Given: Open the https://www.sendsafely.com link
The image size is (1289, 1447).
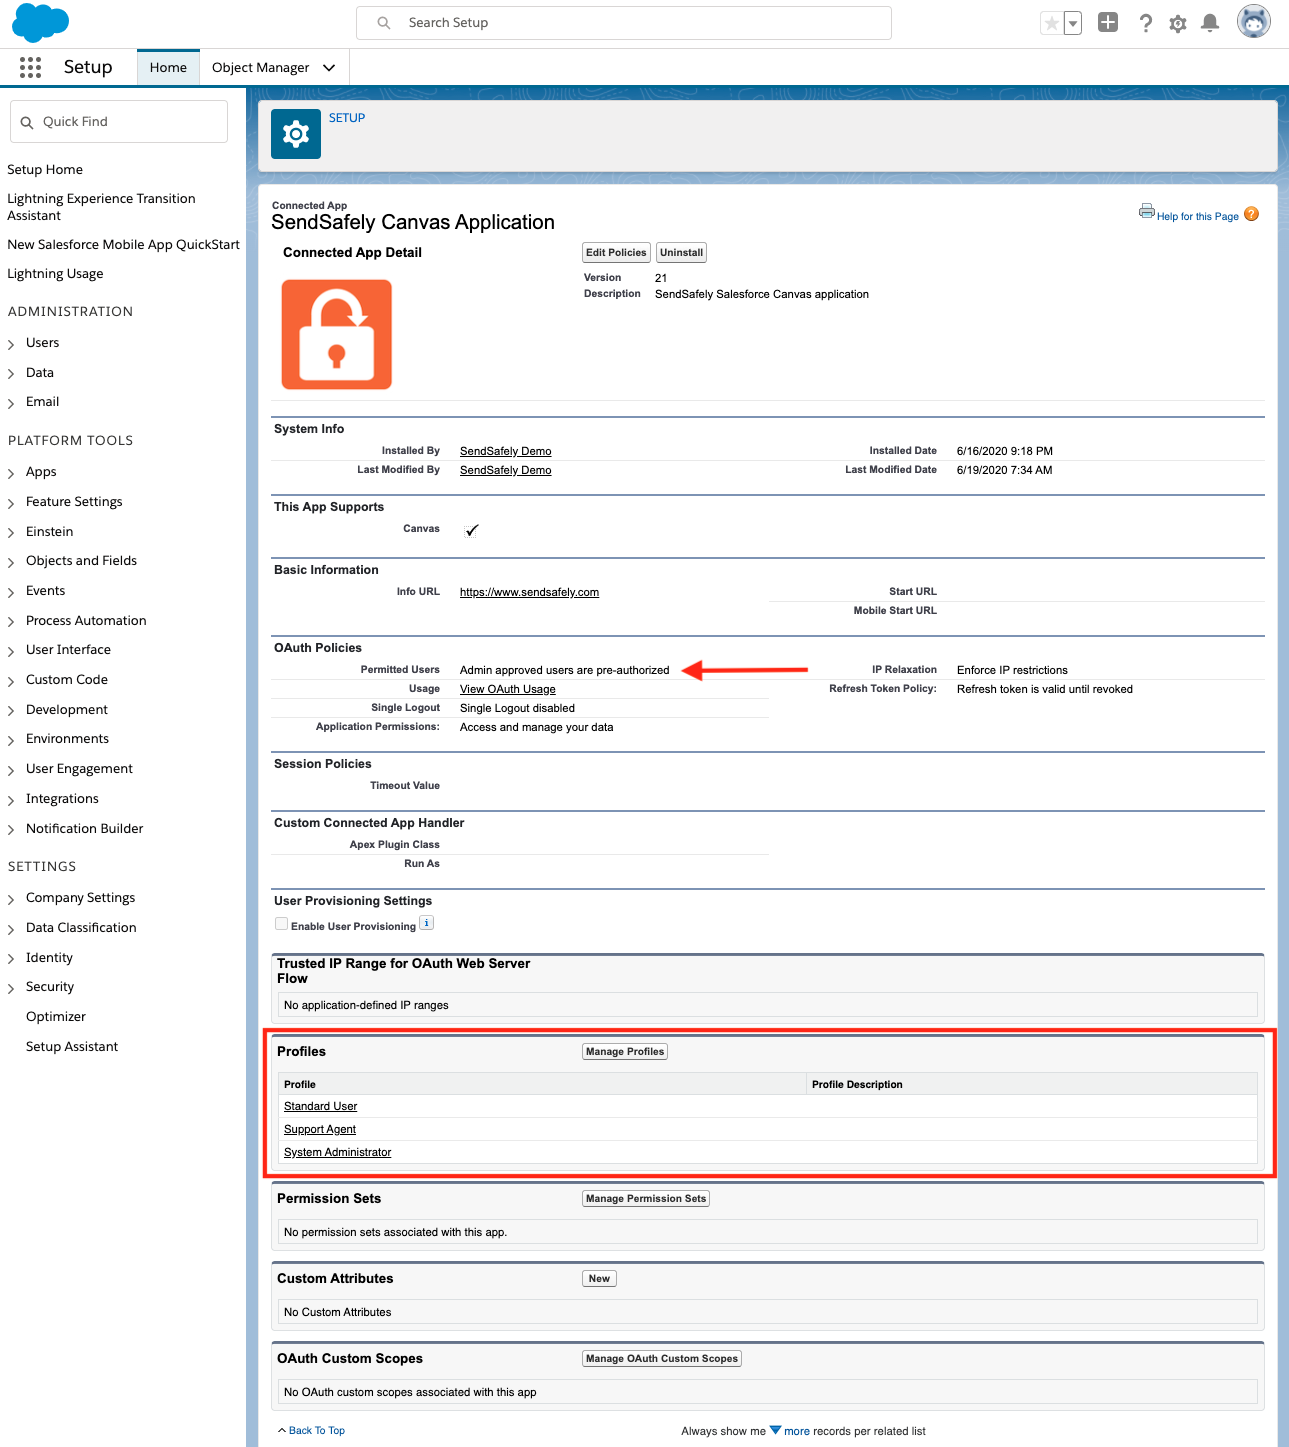Looking at the screenshot, I should [x=529, y=592].
